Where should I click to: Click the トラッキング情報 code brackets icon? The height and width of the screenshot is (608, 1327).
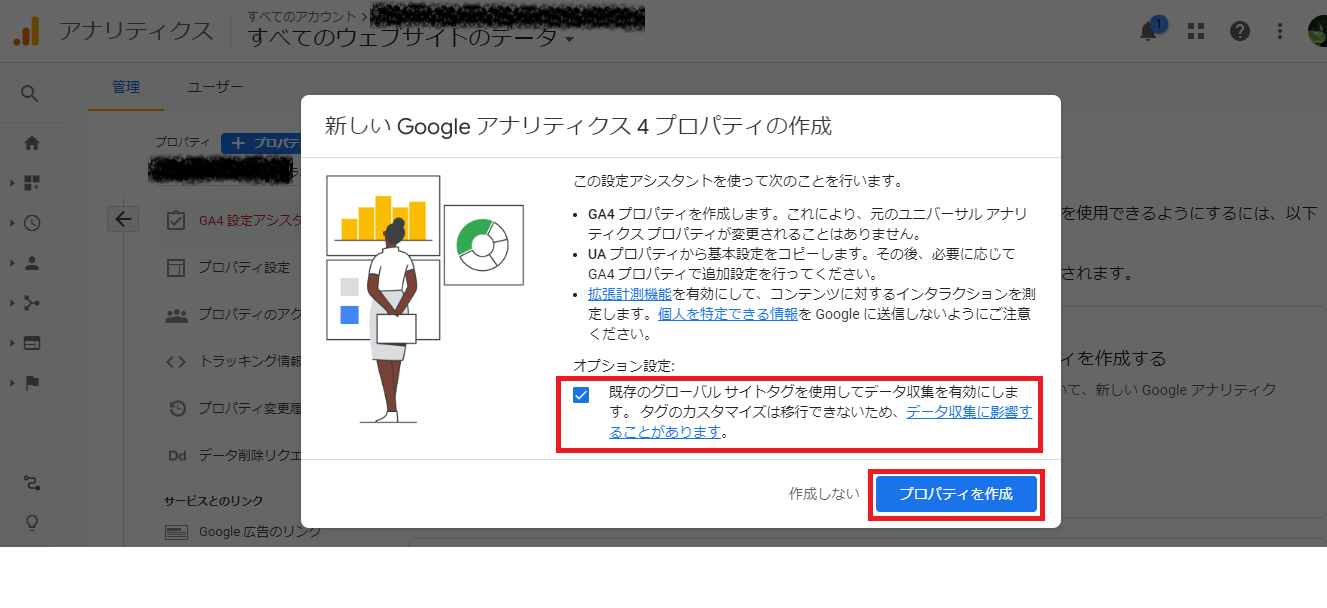(176, 362)
